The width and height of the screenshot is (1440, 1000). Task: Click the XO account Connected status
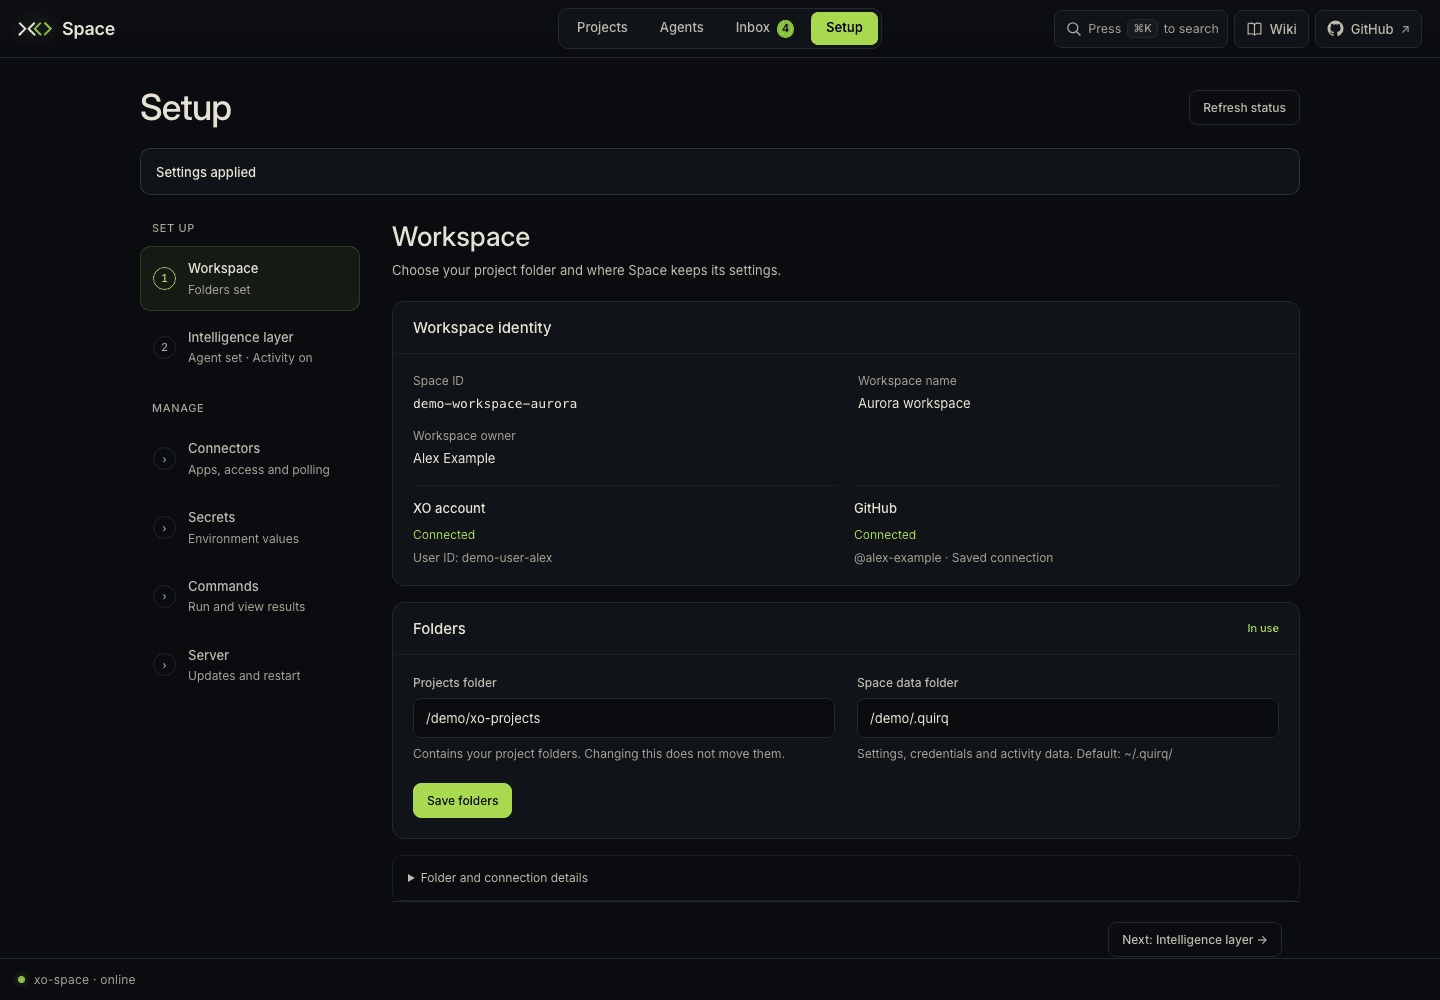pos(444,535)
